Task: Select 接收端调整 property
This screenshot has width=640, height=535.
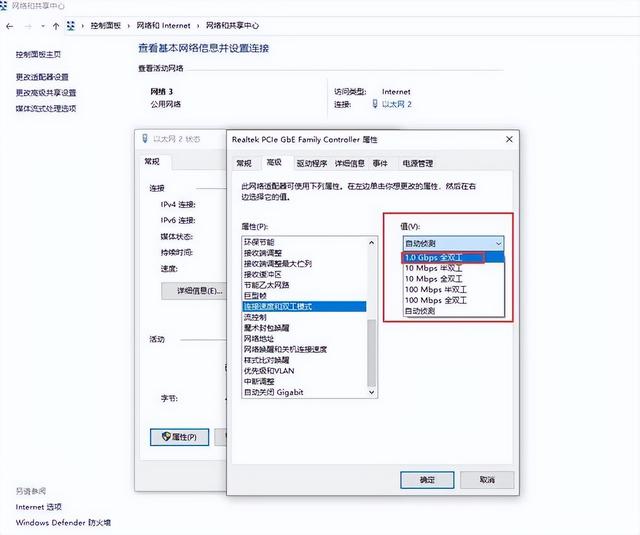Action: pyautogui.click(x=304, y=253)
